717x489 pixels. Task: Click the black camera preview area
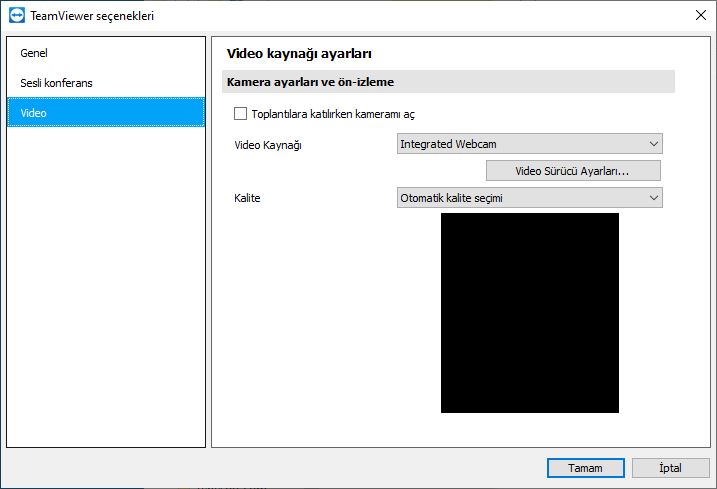click(530, 313)
